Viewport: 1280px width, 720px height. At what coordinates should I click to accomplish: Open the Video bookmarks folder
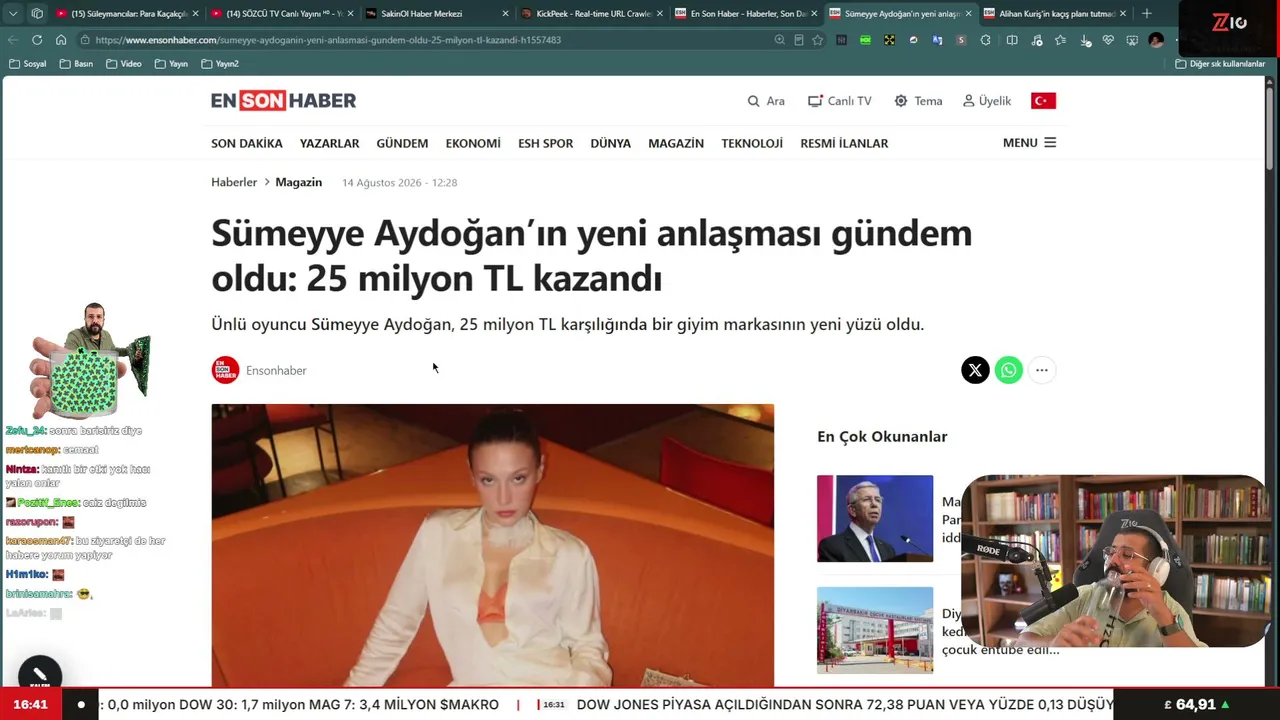(124, 64)
